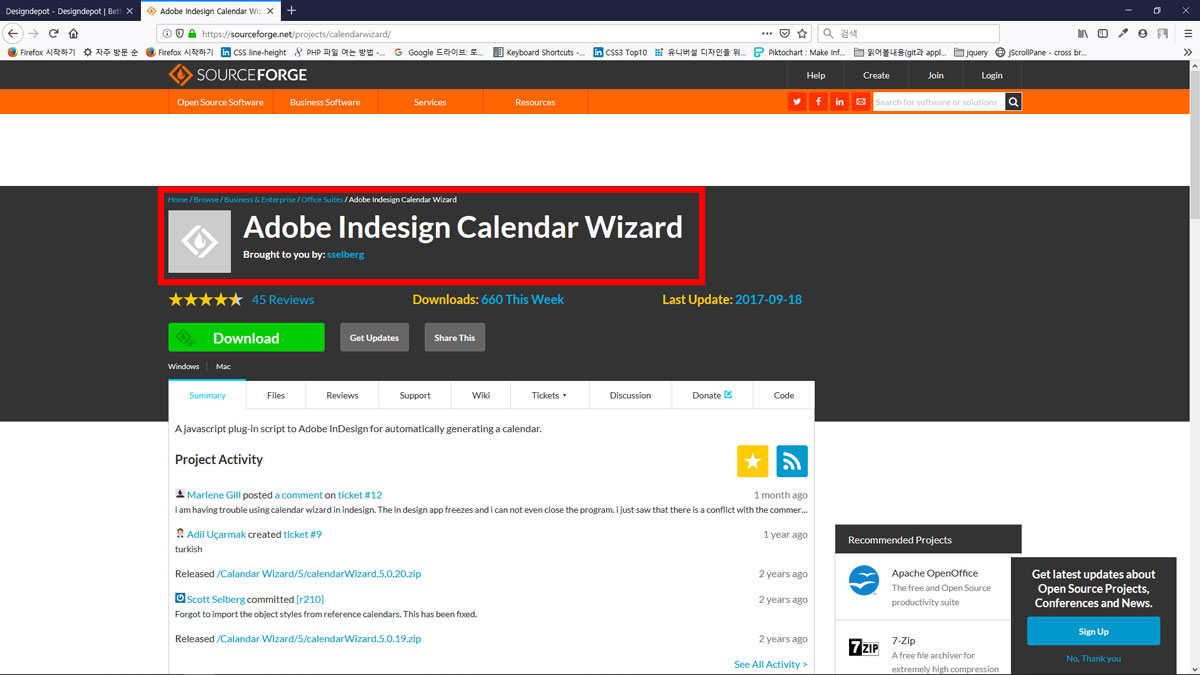Click SourceForge logo in header
Viewport: 1200px width, 675px height.
click(238, 75)
